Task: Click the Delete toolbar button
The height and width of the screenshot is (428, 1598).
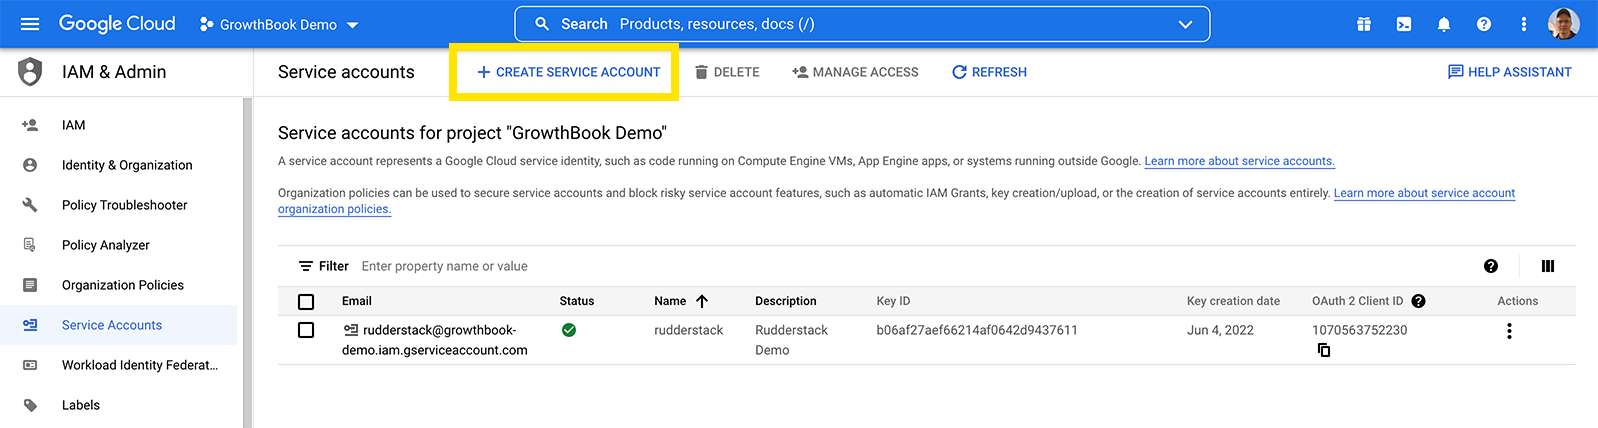Action: (727, 72)
